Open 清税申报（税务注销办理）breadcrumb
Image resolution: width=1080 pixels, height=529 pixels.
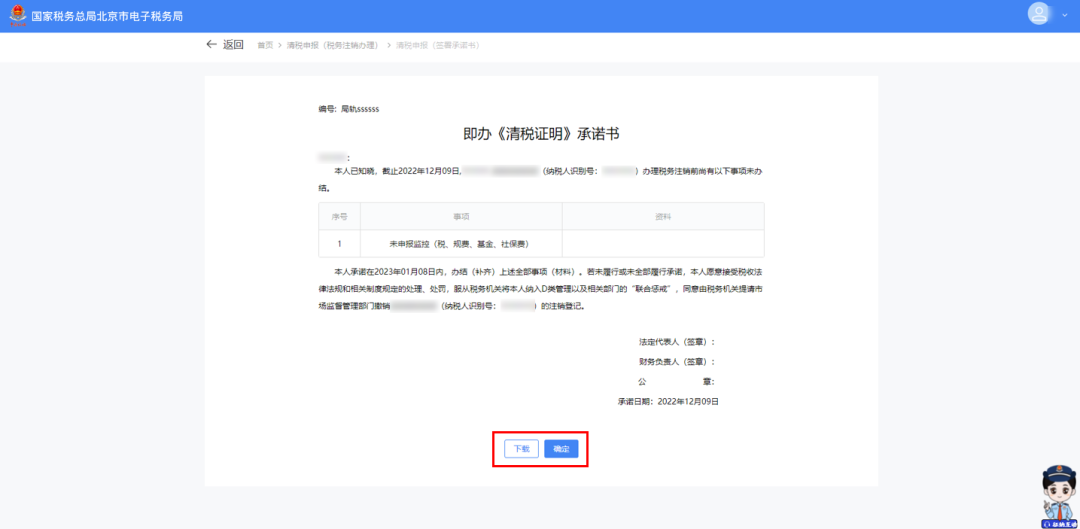[x=332, y=46]
